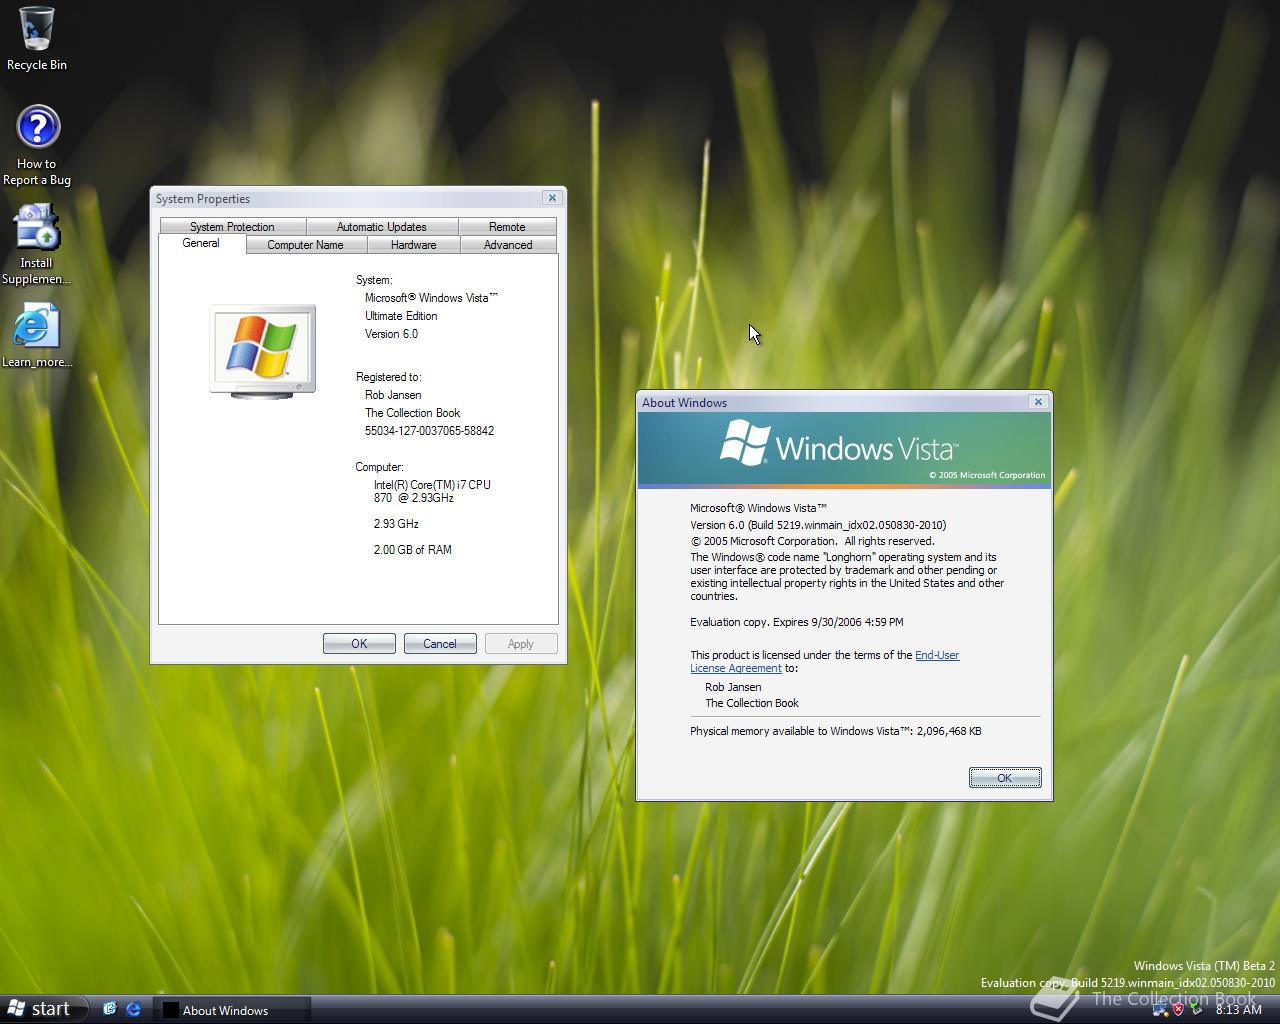The image size is (1280, 1024).
Task: Click the red security shield tray icon
Action: tap(1178, 1010)
